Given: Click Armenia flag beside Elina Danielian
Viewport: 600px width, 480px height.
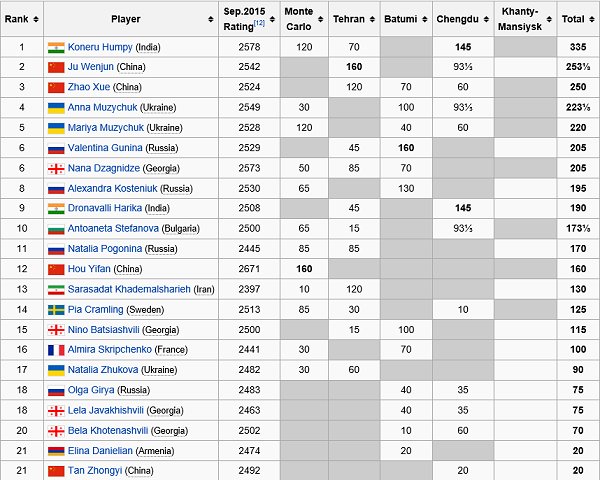Looking at the screenshot, I should [56, 451].
